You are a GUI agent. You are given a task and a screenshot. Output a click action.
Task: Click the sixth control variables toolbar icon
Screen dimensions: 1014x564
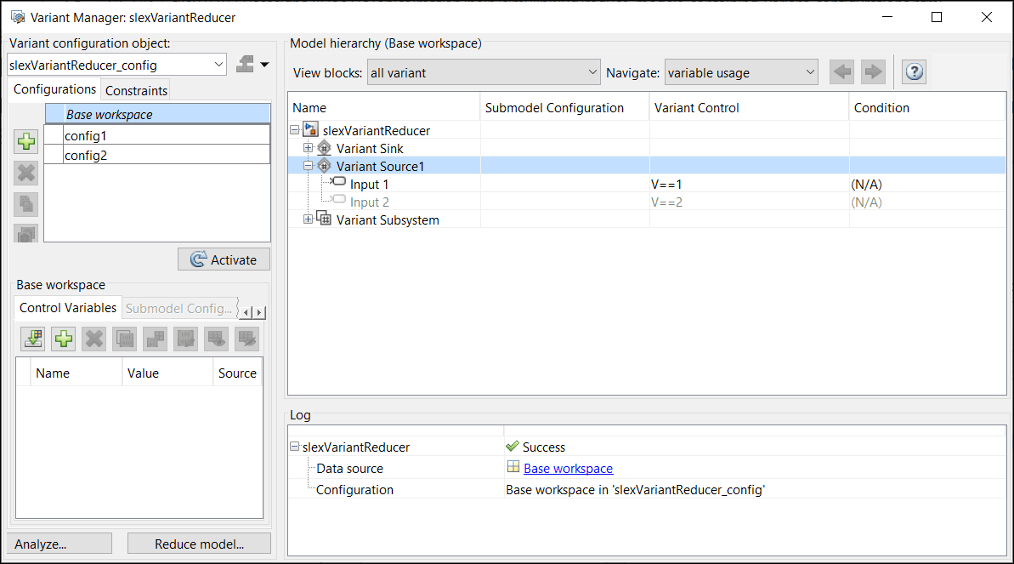(x=186, y=338)
